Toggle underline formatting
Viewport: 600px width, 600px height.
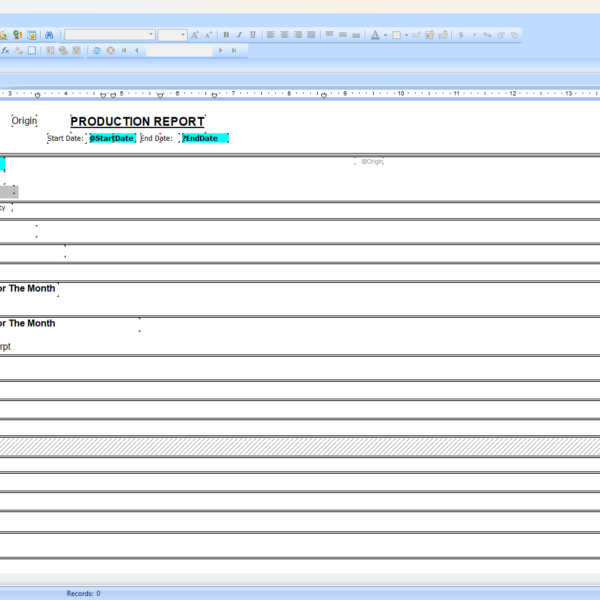pos(253,35)
